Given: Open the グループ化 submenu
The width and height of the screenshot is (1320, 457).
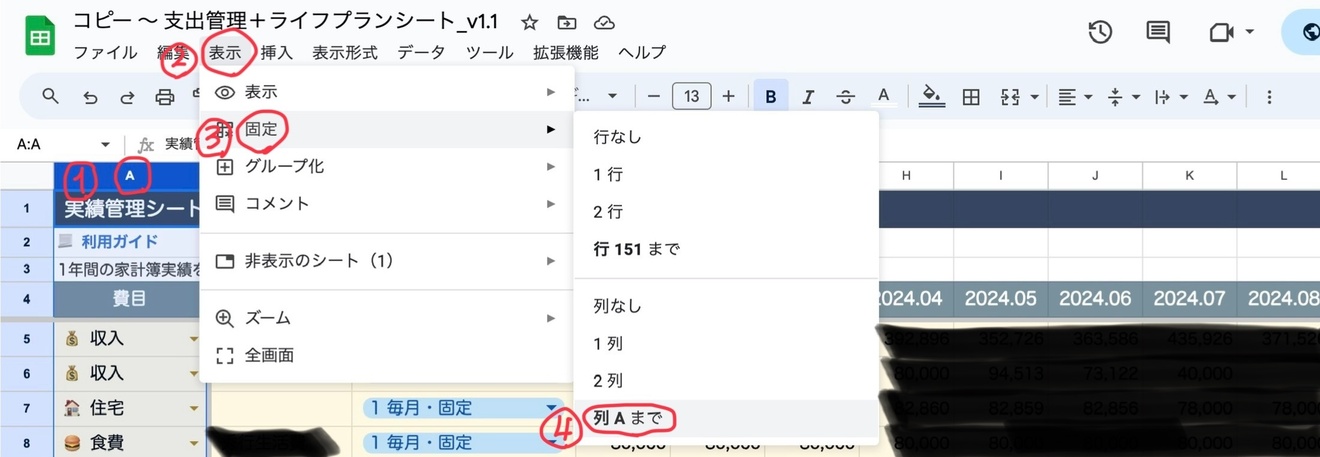Looking at the screenshot, I should point(387,166).
